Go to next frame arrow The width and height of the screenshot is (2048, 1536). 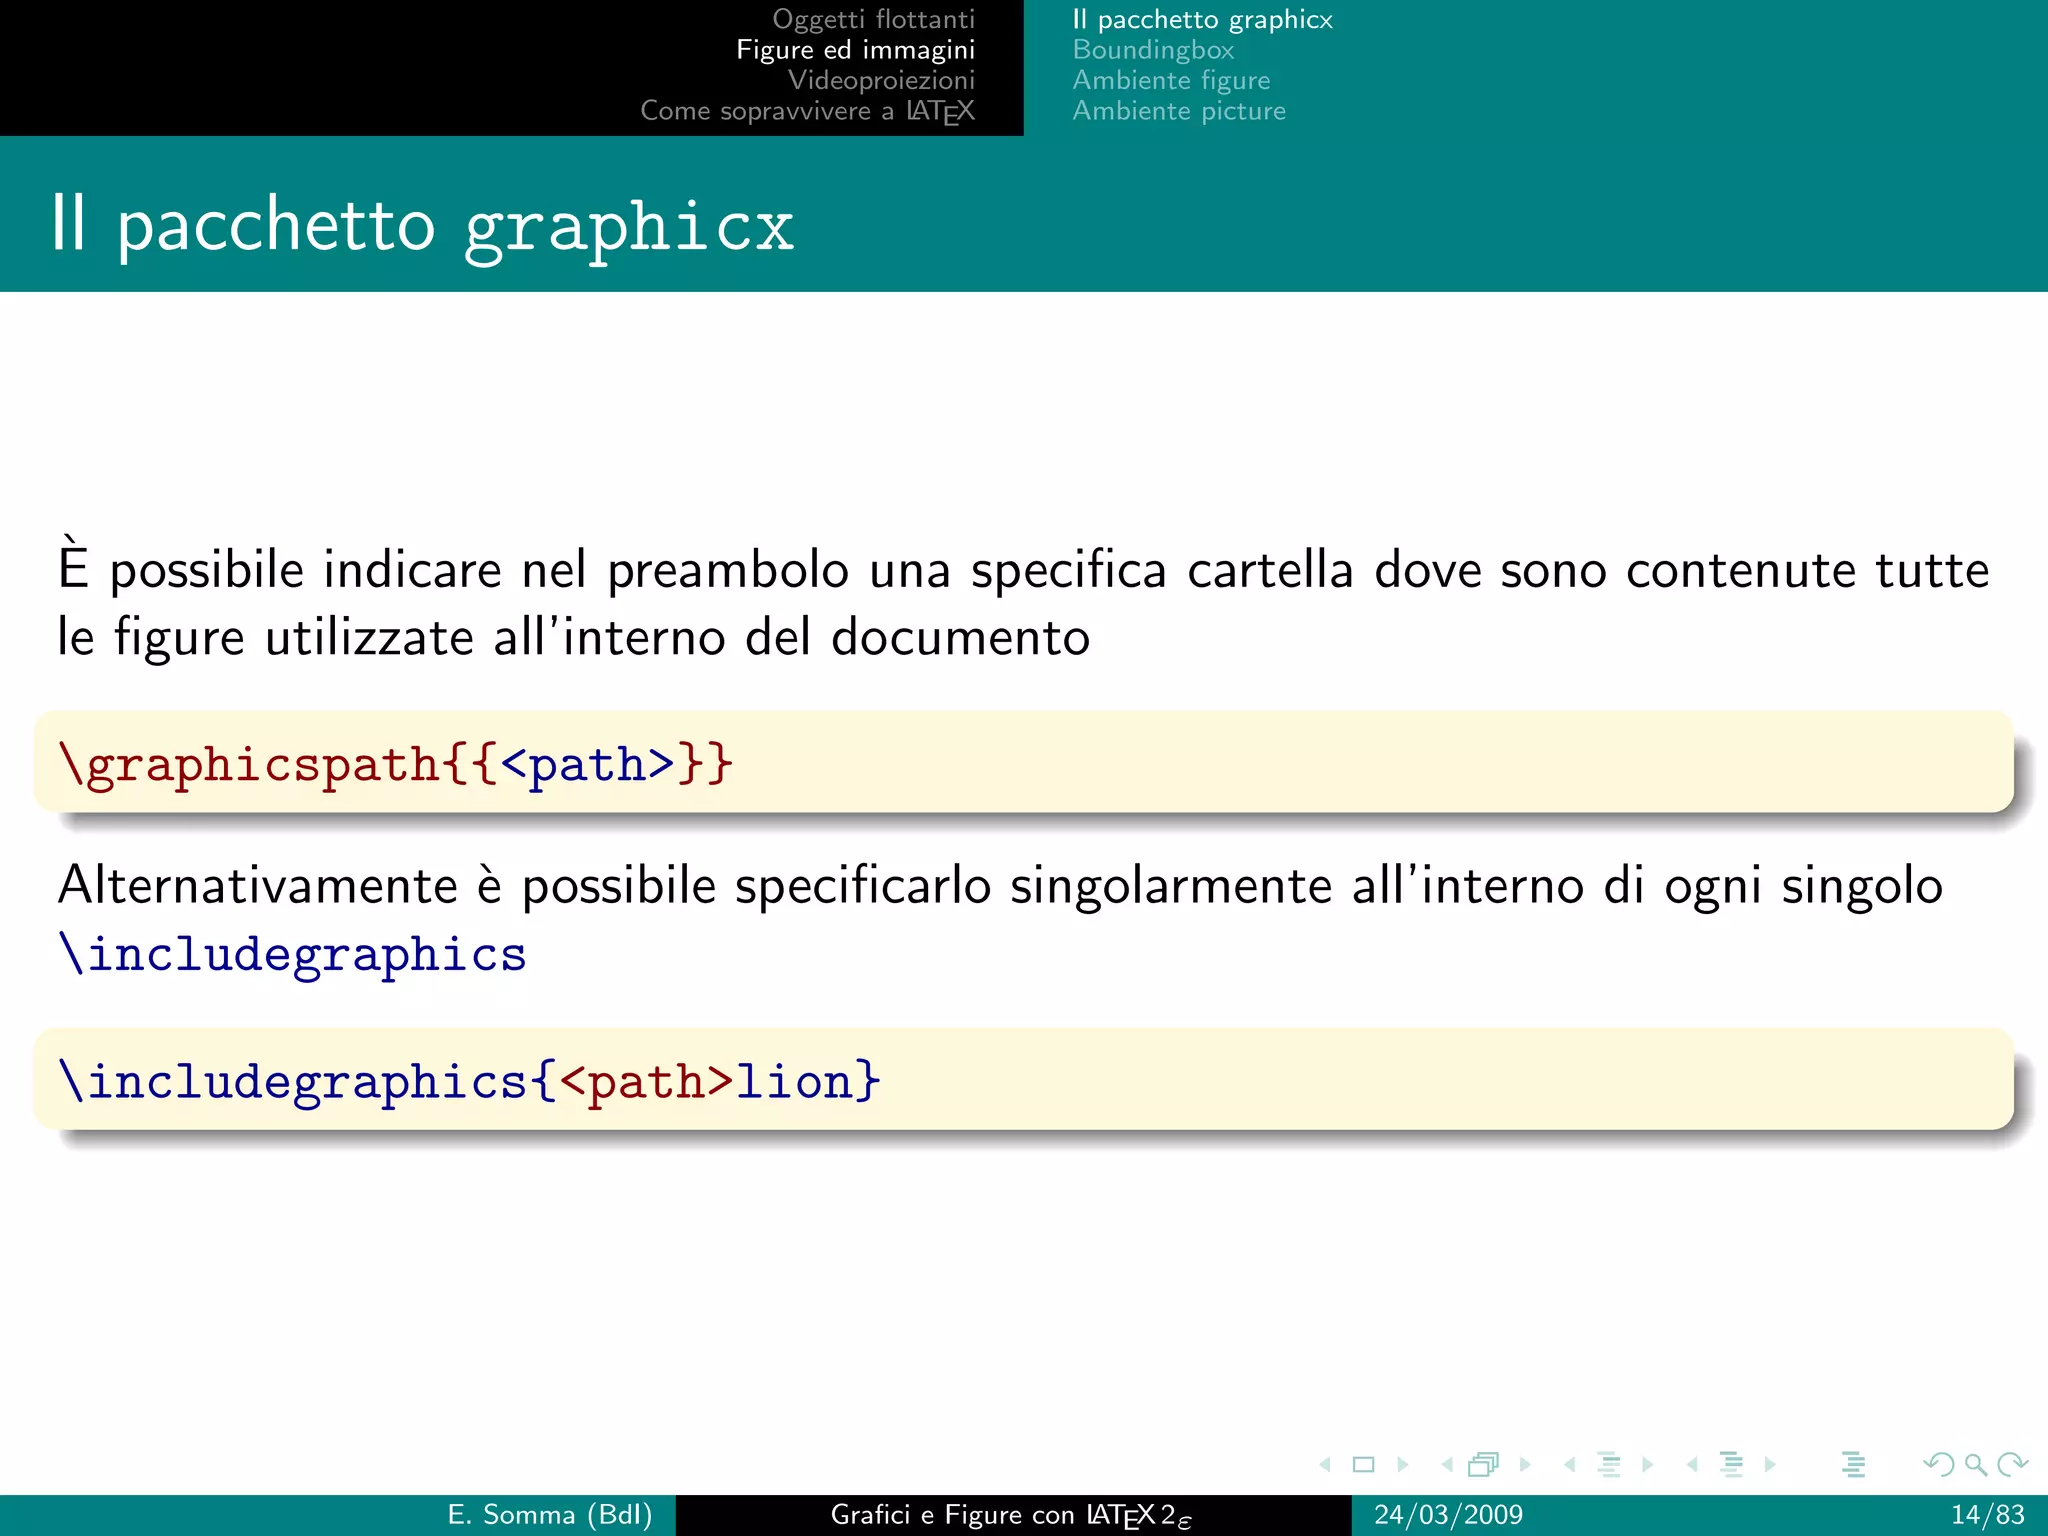pyautogui.click(x=1525, y=1465)
